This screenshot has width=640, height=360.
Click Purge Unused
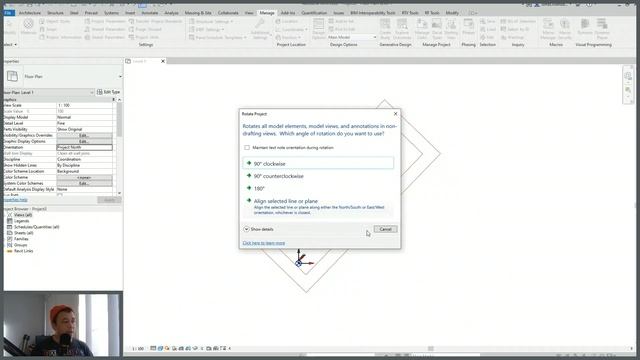point(145,29)
